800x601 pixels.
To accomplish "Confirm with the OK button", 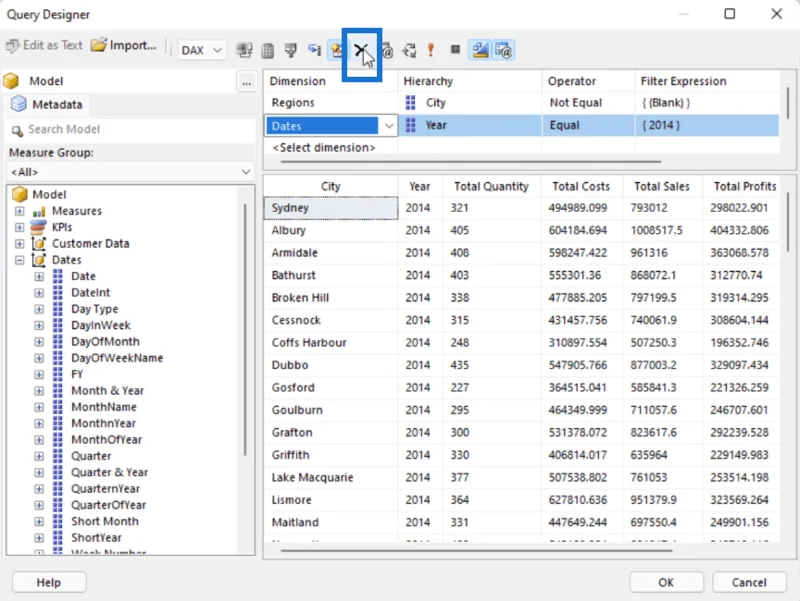I will click(x=666, y=583).
